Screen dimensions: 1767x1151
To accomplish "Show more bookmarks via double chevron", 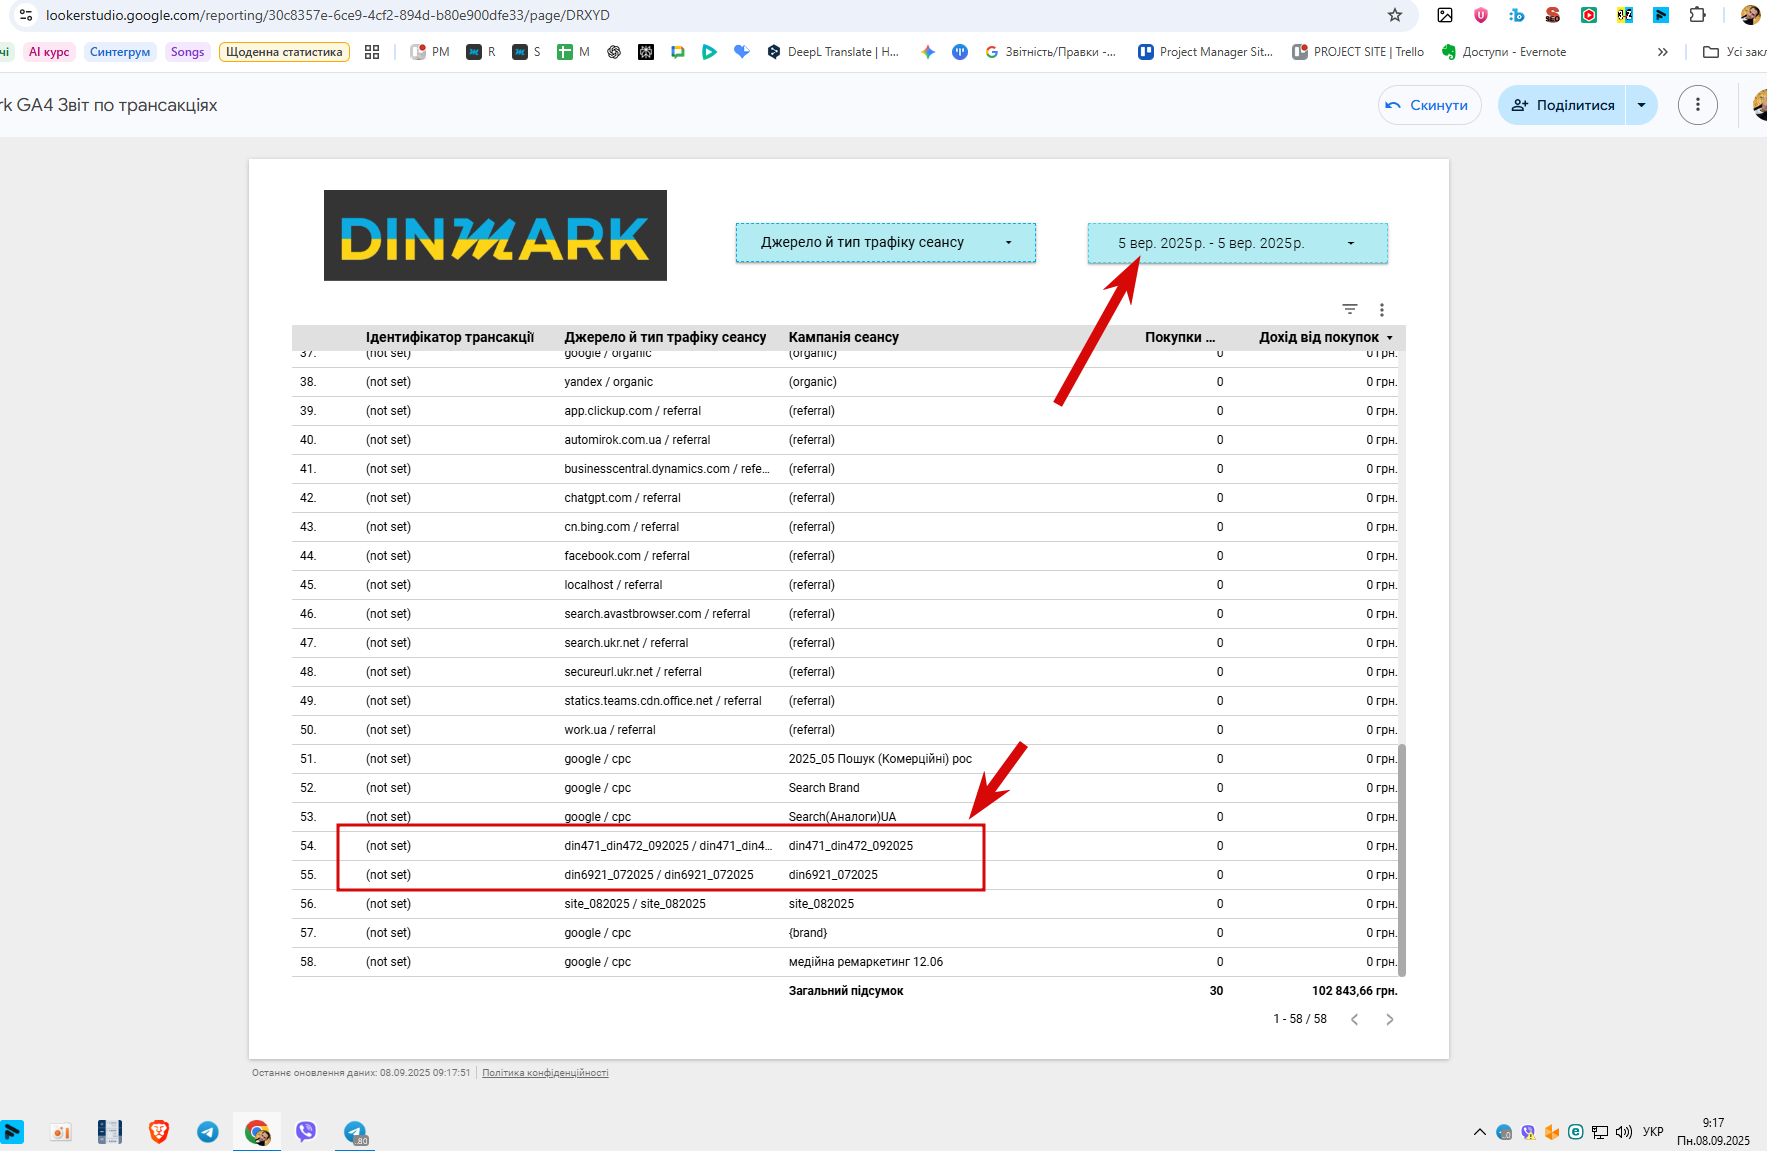I will point(1663,52).
